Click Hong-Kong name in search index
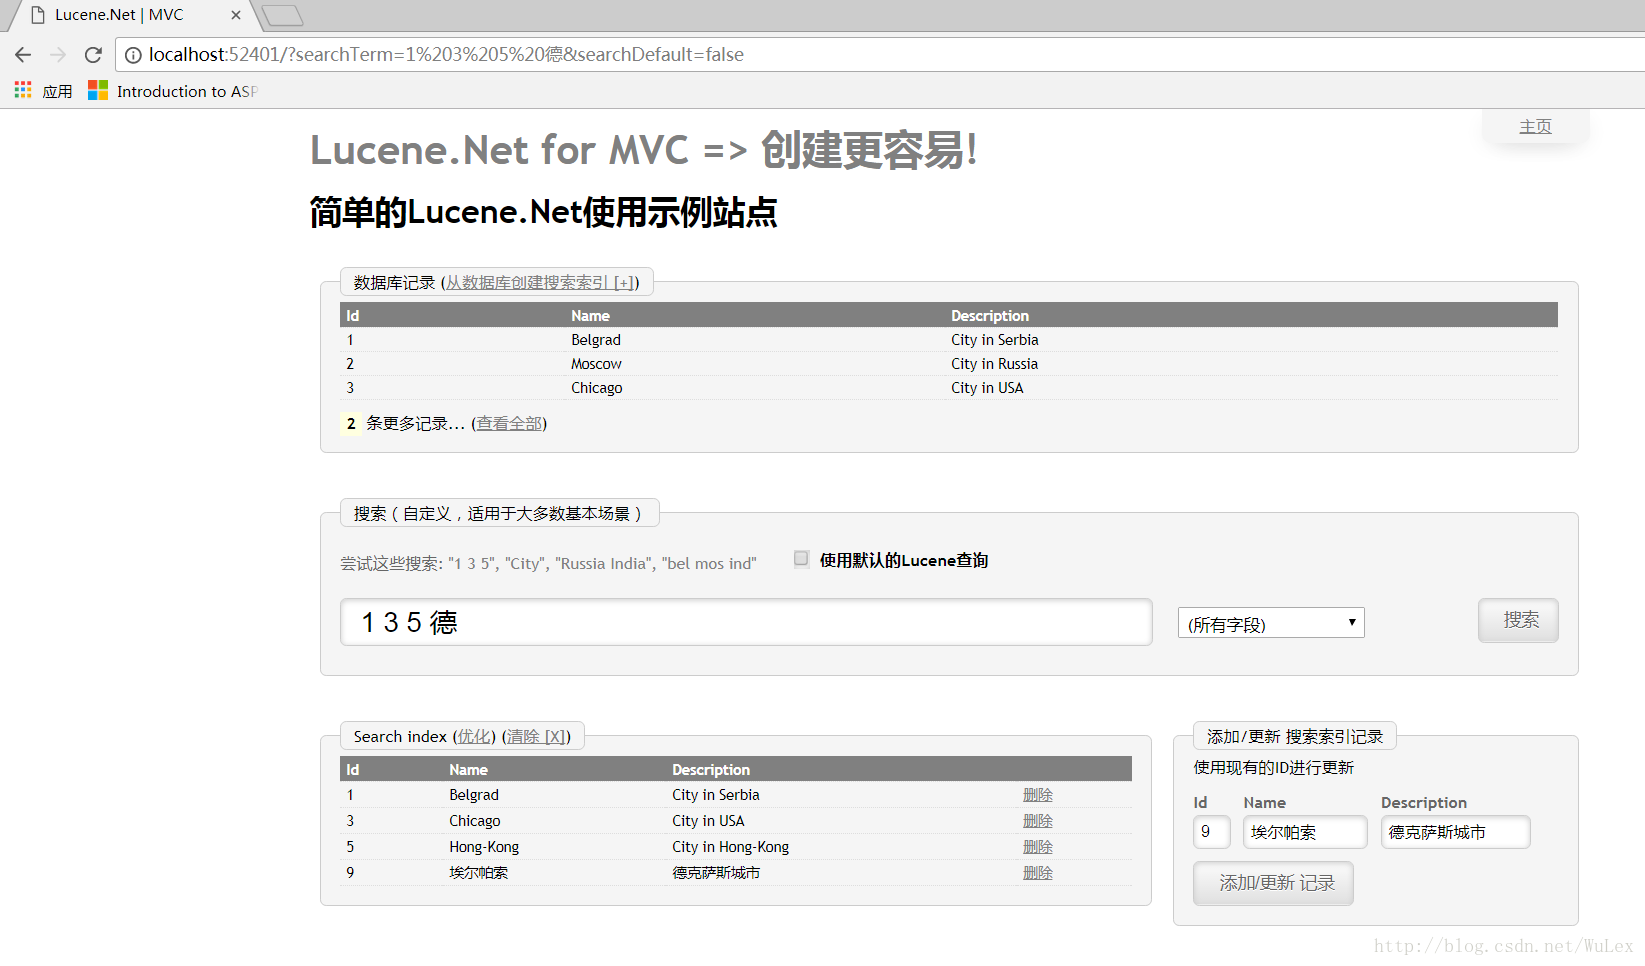Viewport: 1645px width, 966px height. point(484,847)
